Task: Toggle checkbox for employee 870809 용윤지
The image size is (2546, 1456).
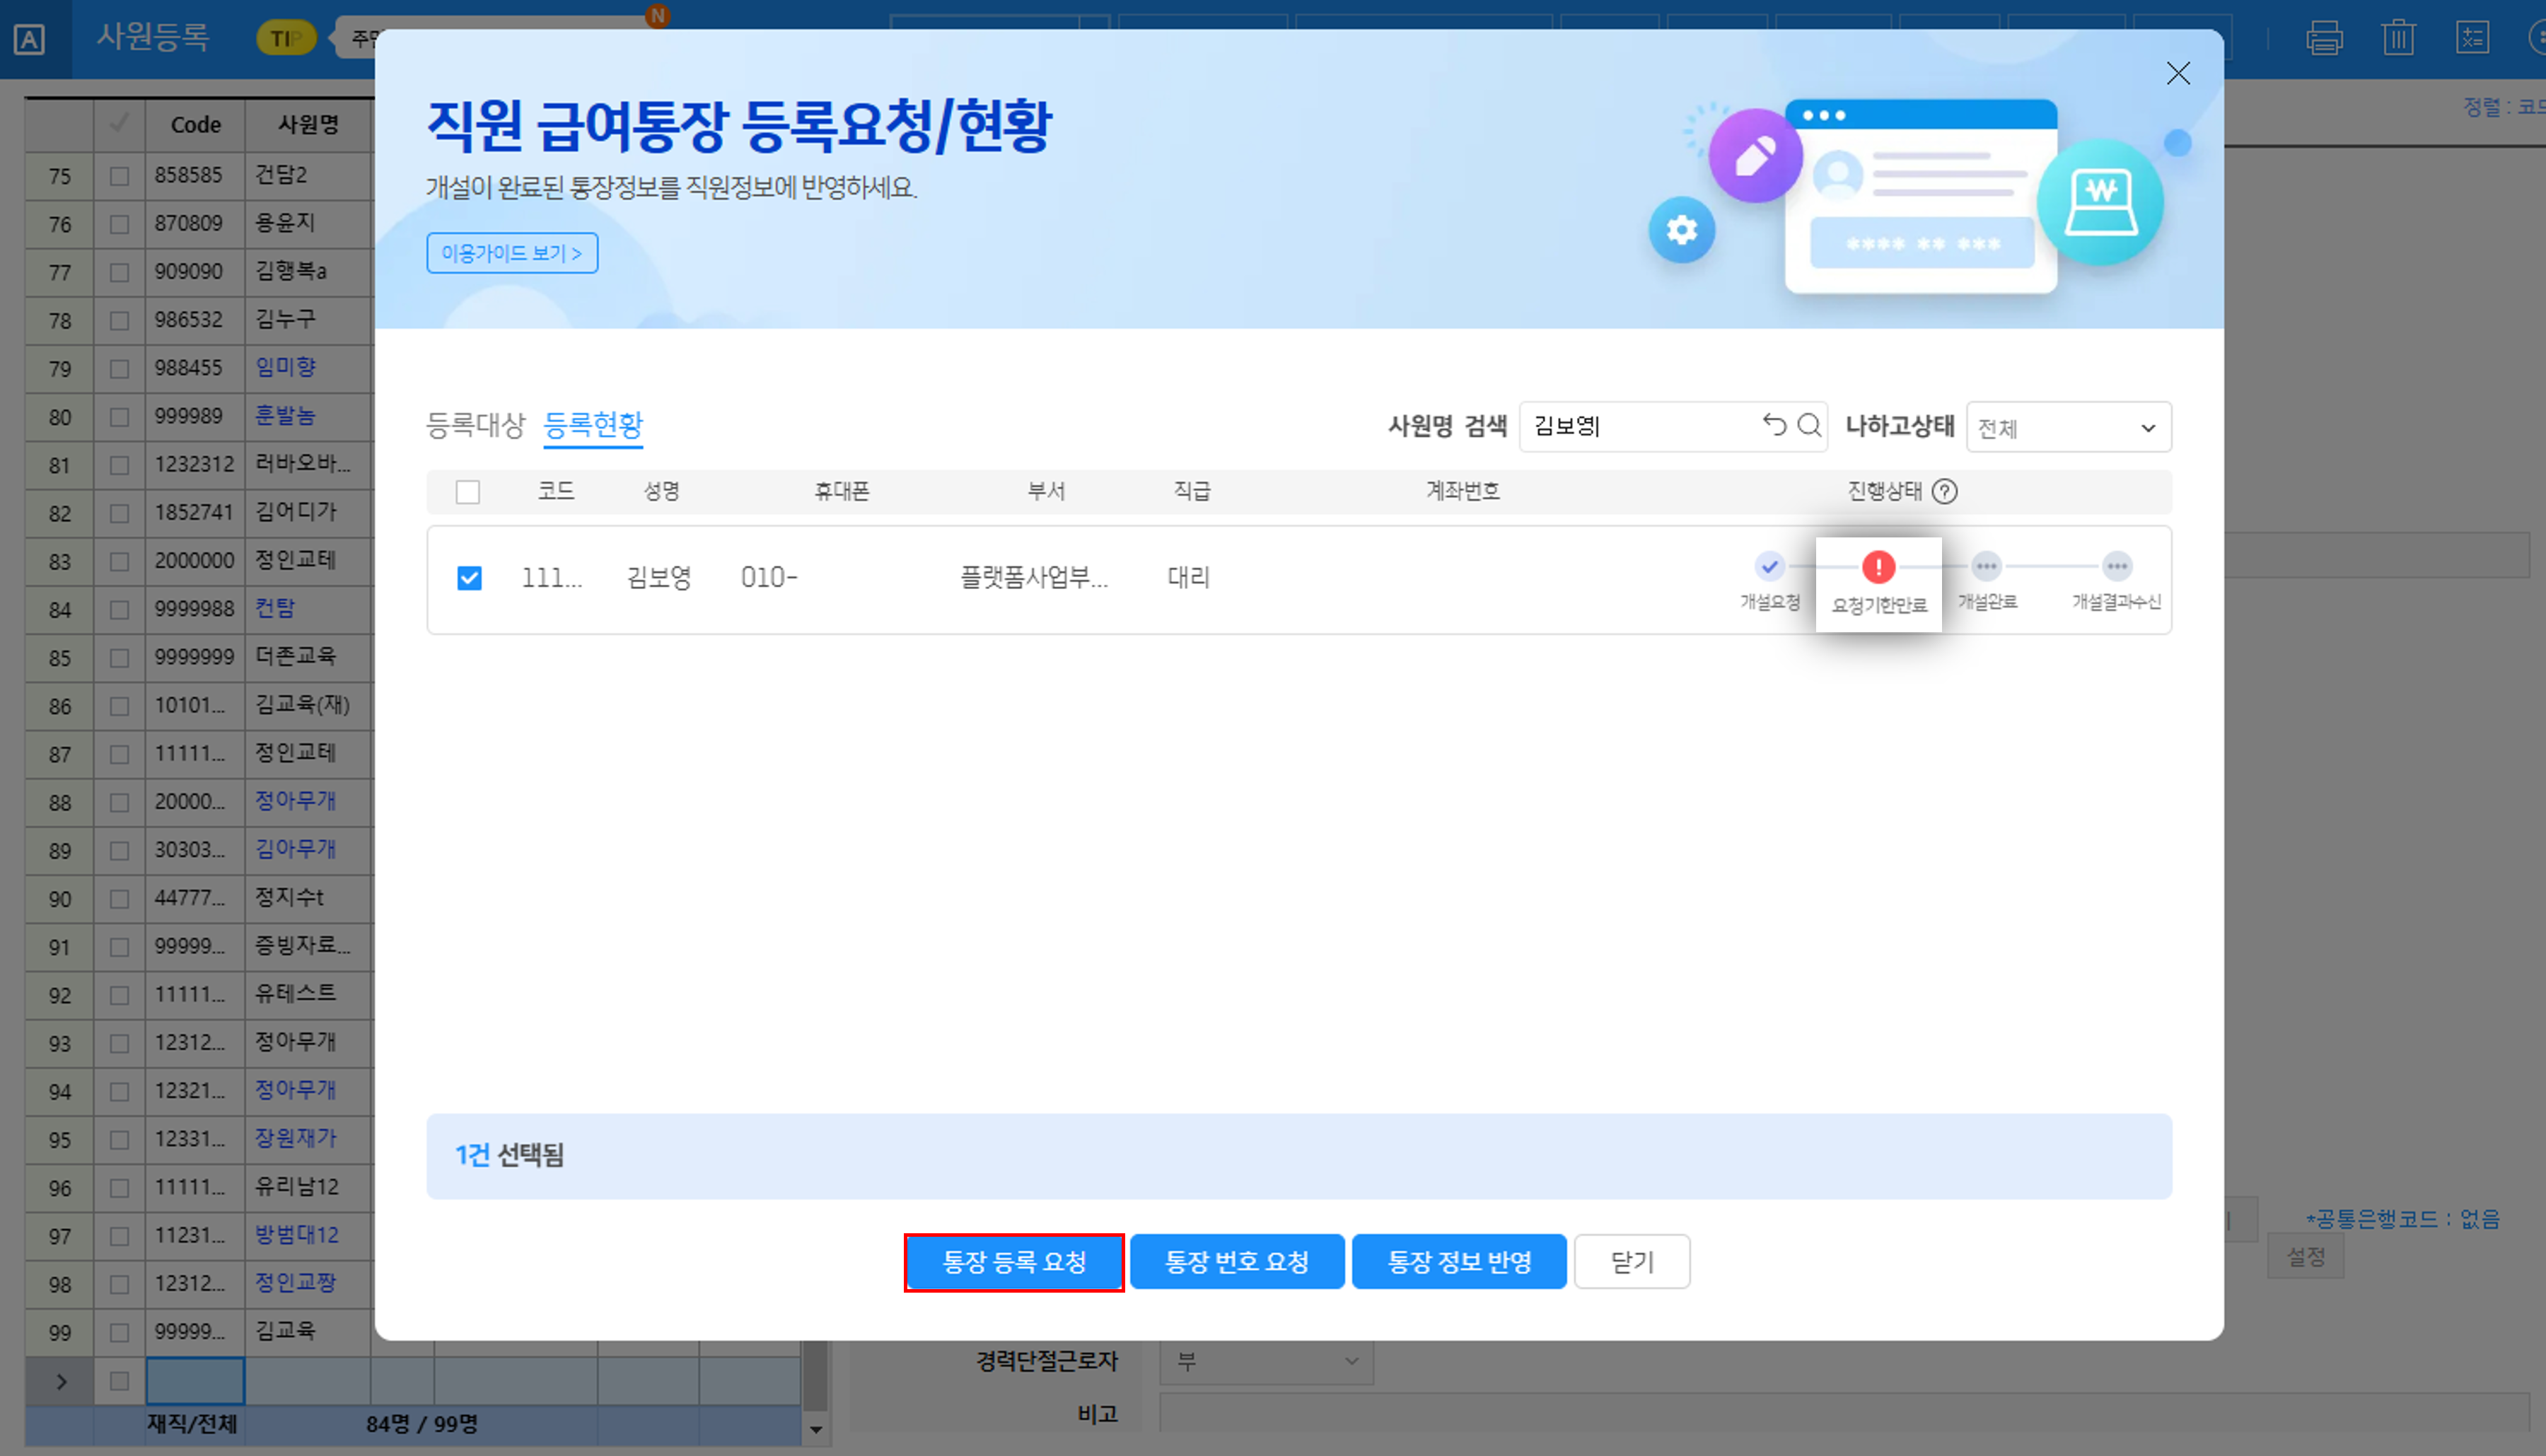Action: coord(119,224)
